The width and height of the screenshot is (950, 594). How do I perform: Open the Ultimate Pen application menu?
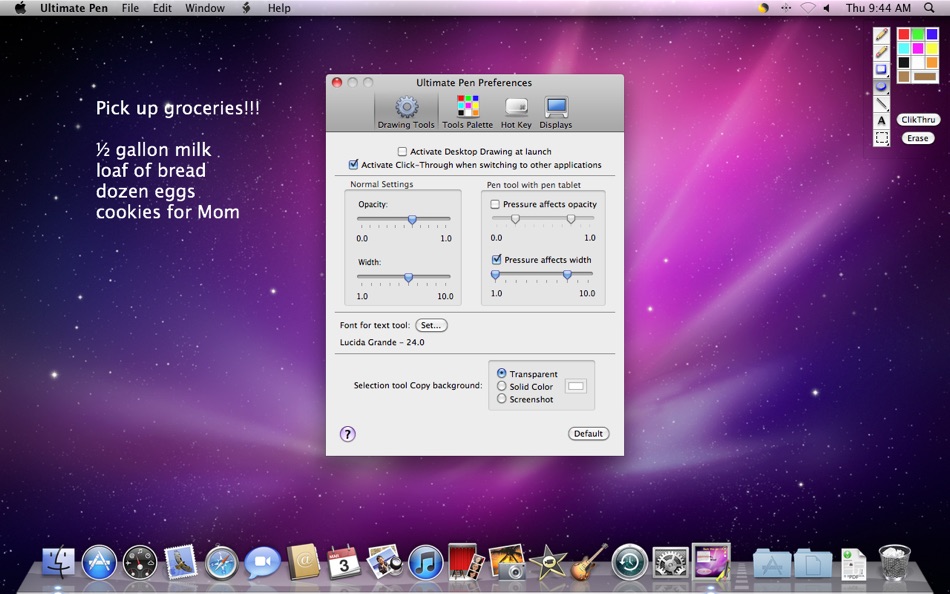coord(74,8)
